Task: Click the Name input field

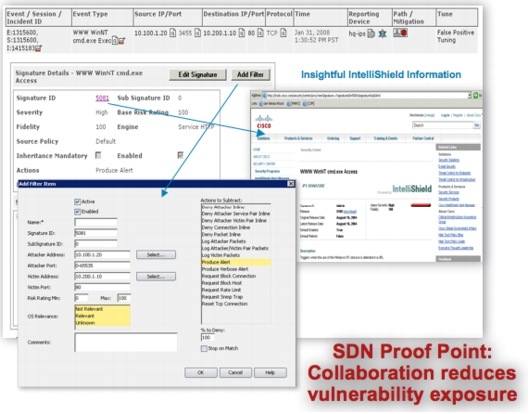Action: (96, 222)
